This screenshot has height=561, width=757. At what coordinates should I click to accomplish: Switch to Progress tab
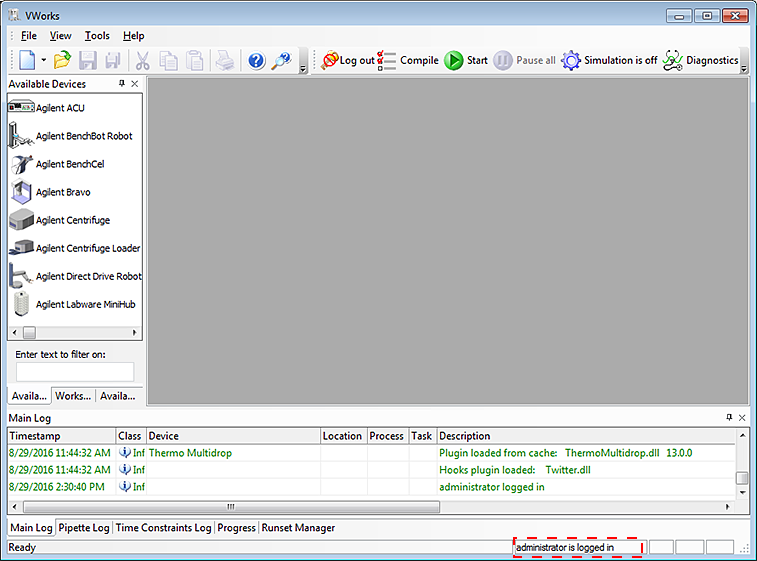(236, 528)
